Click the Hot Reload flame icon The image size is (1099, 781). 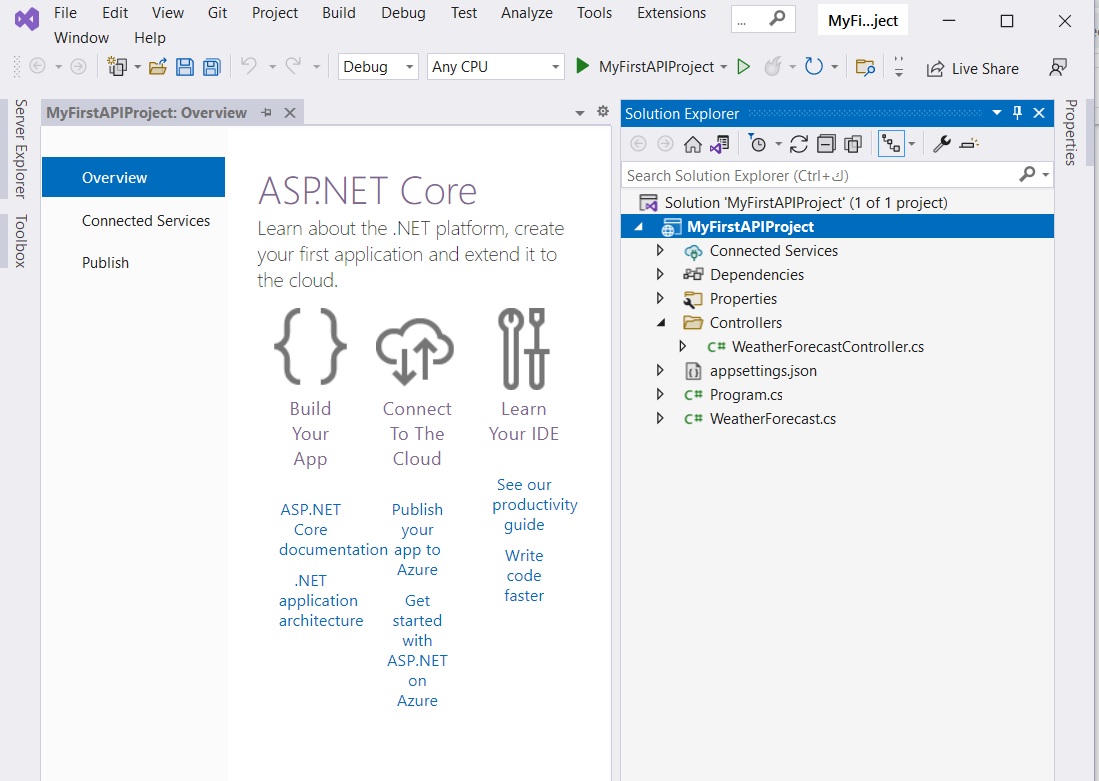click(x=772, y=67)
